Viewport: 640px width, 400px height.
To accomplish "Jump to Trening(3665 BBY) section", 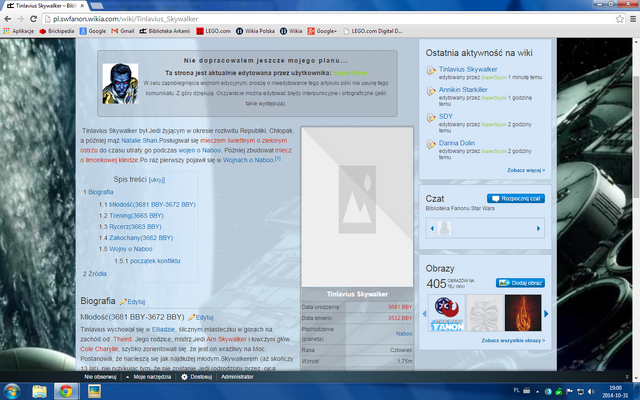I will coord(136,216).
